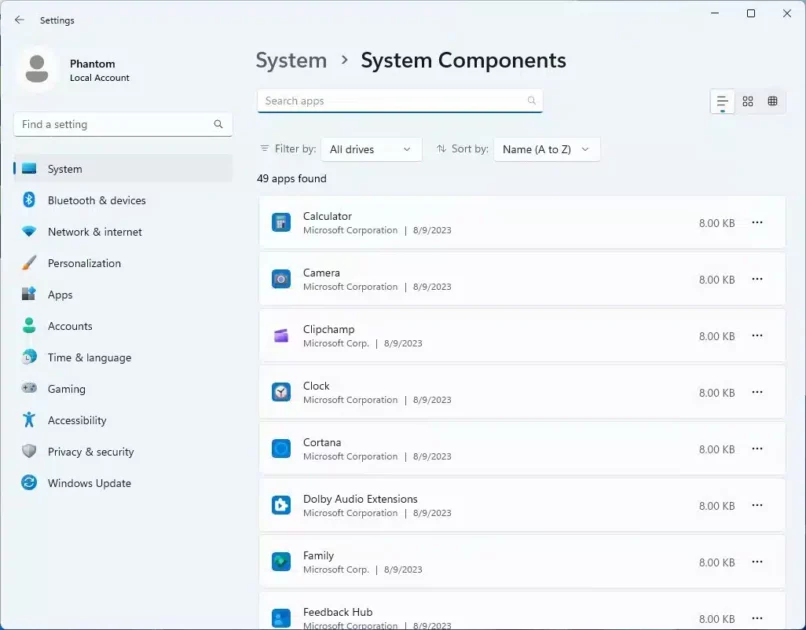
Task: Click the System breadcrumb link
Action: (x=291, y=61)
